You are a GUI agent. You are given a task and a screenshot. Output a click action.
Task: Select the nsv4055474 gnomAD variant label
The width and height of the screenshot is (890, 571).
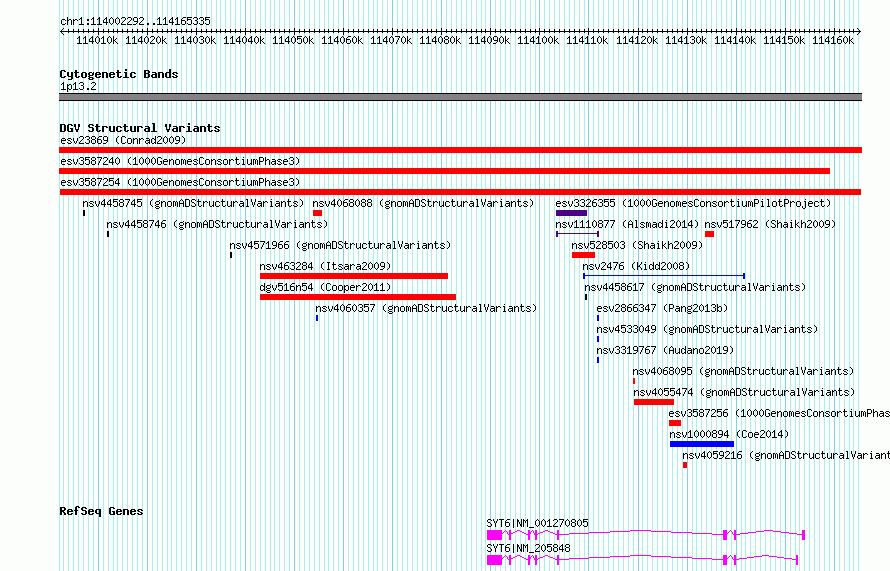(744, 392)
